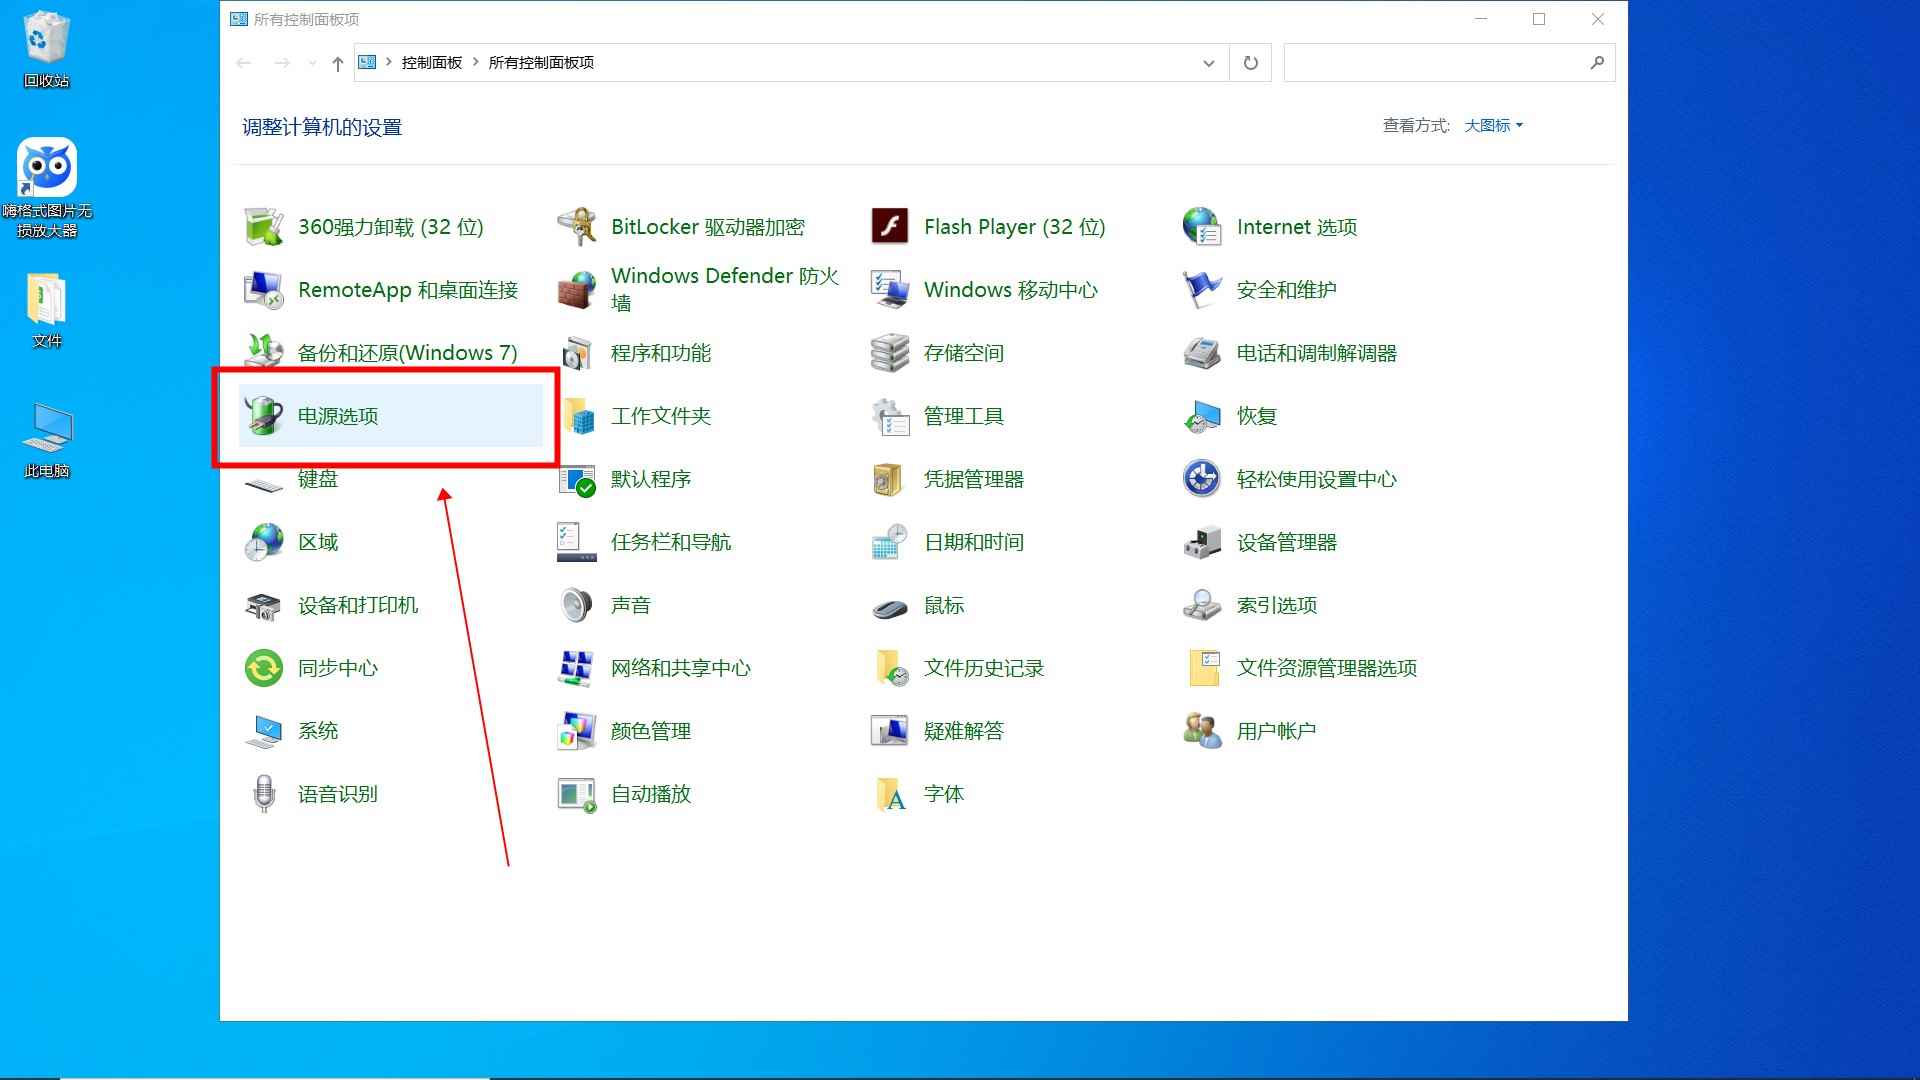
Task: Expand the chevron after 控制面板 breadcrumb
Action: click(x=475, y=62)
